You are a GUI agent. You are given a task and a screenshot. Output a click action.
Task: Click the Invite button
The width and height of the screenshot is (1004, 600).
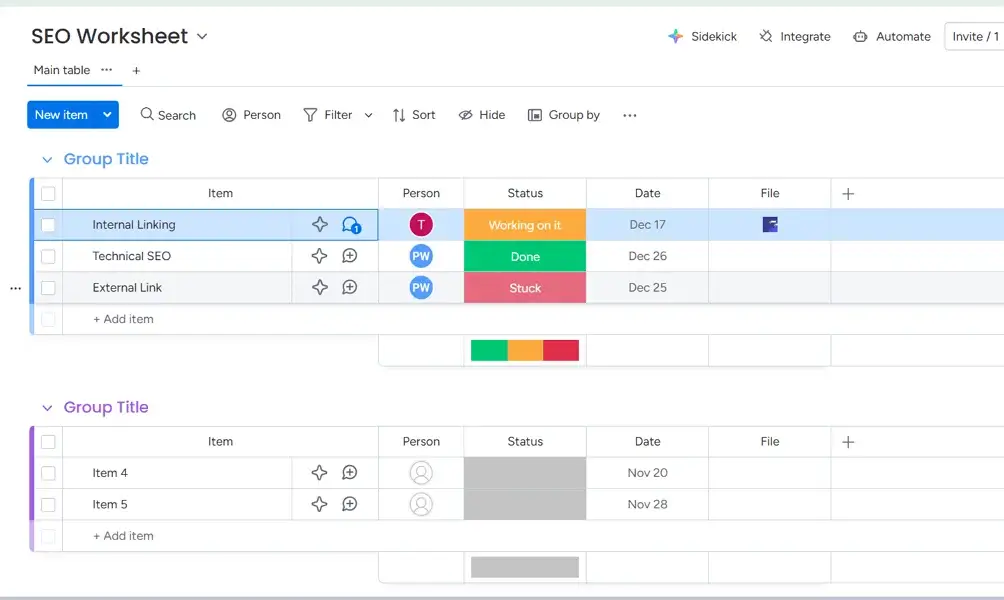click(x=974, y=36)
